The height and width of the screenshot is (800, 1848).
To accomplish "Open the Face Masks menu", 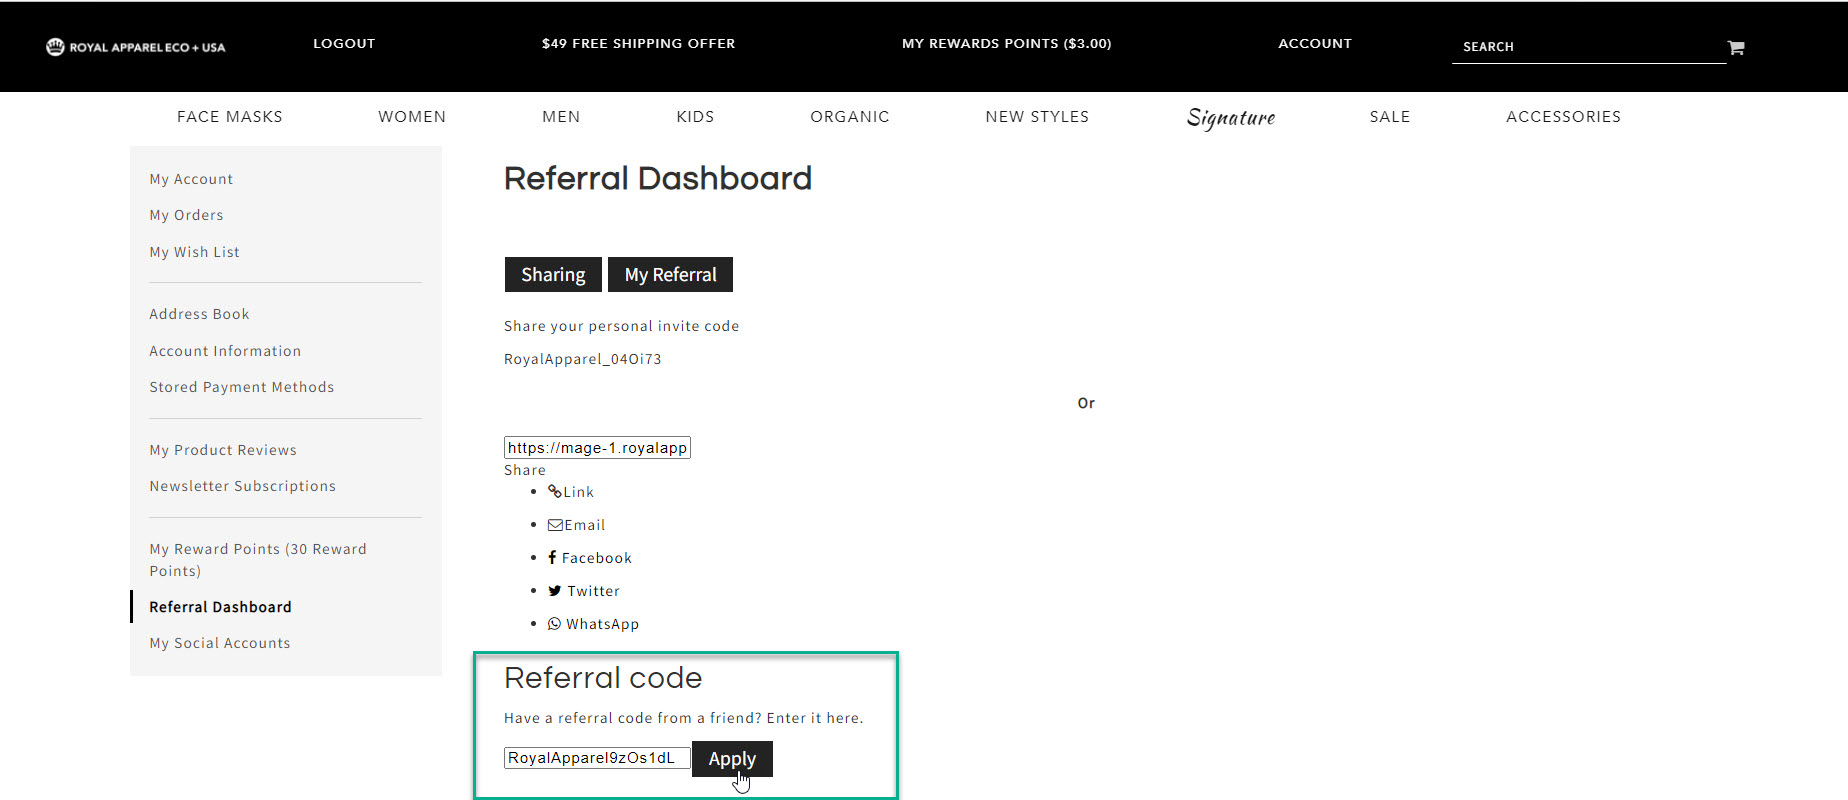I will click(x=230, y=117).
